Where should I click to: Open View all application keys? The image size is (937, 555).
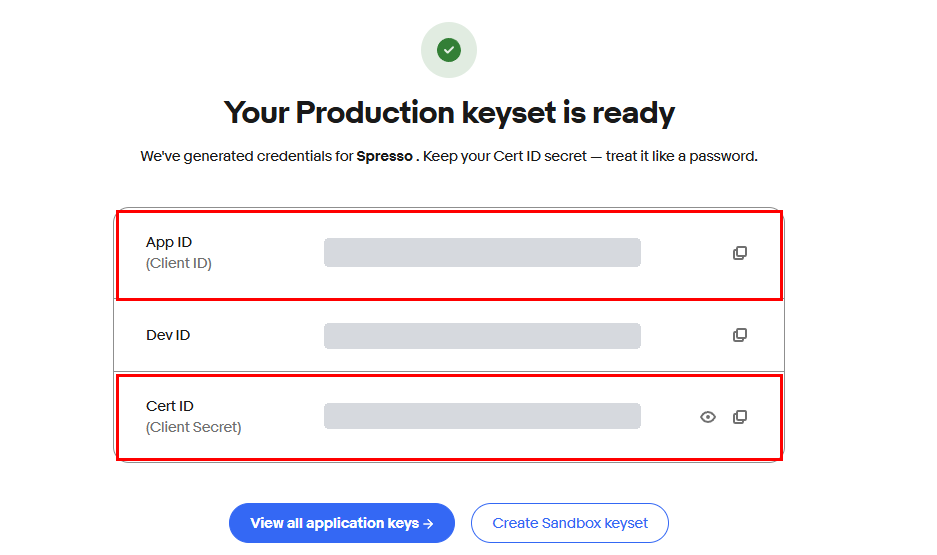342,523
